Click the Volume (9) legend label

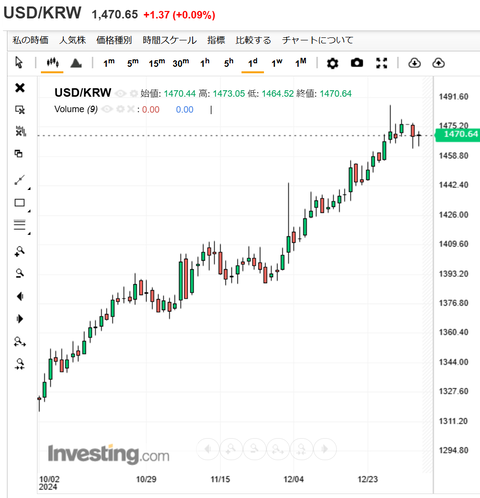coord(76,109)
